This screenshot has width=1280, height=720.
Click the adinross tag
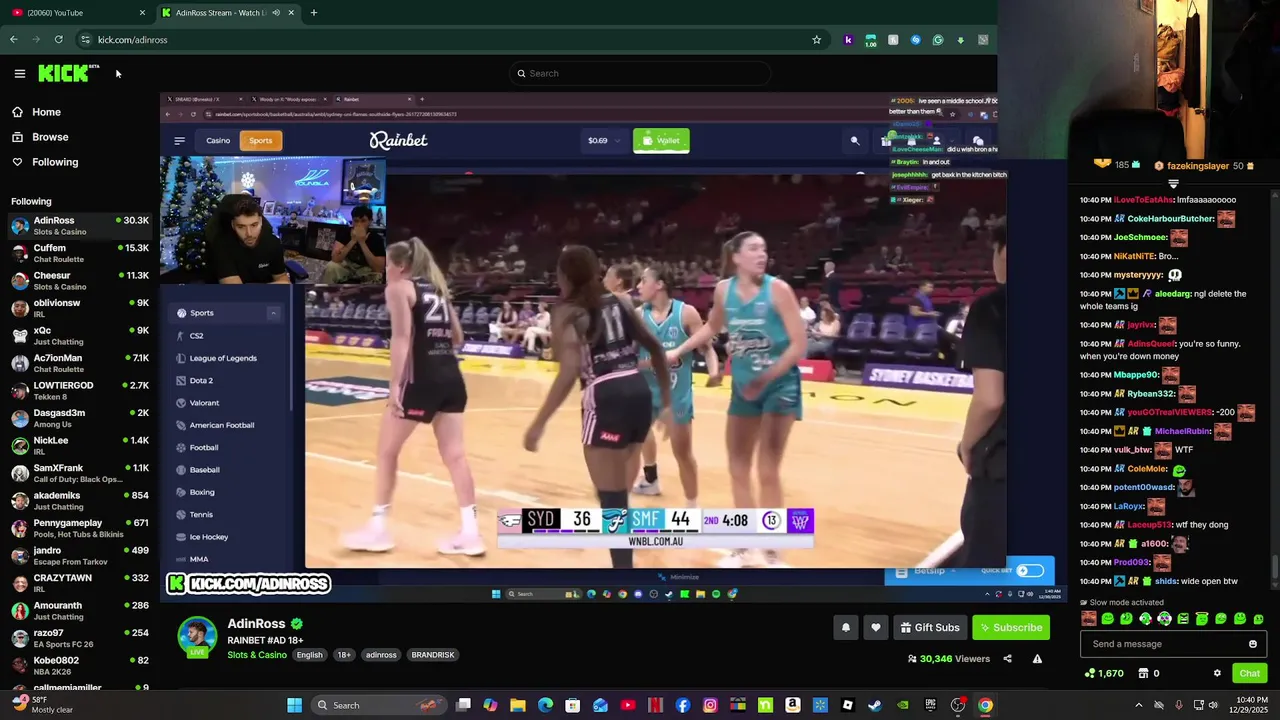tap(381, 655)
